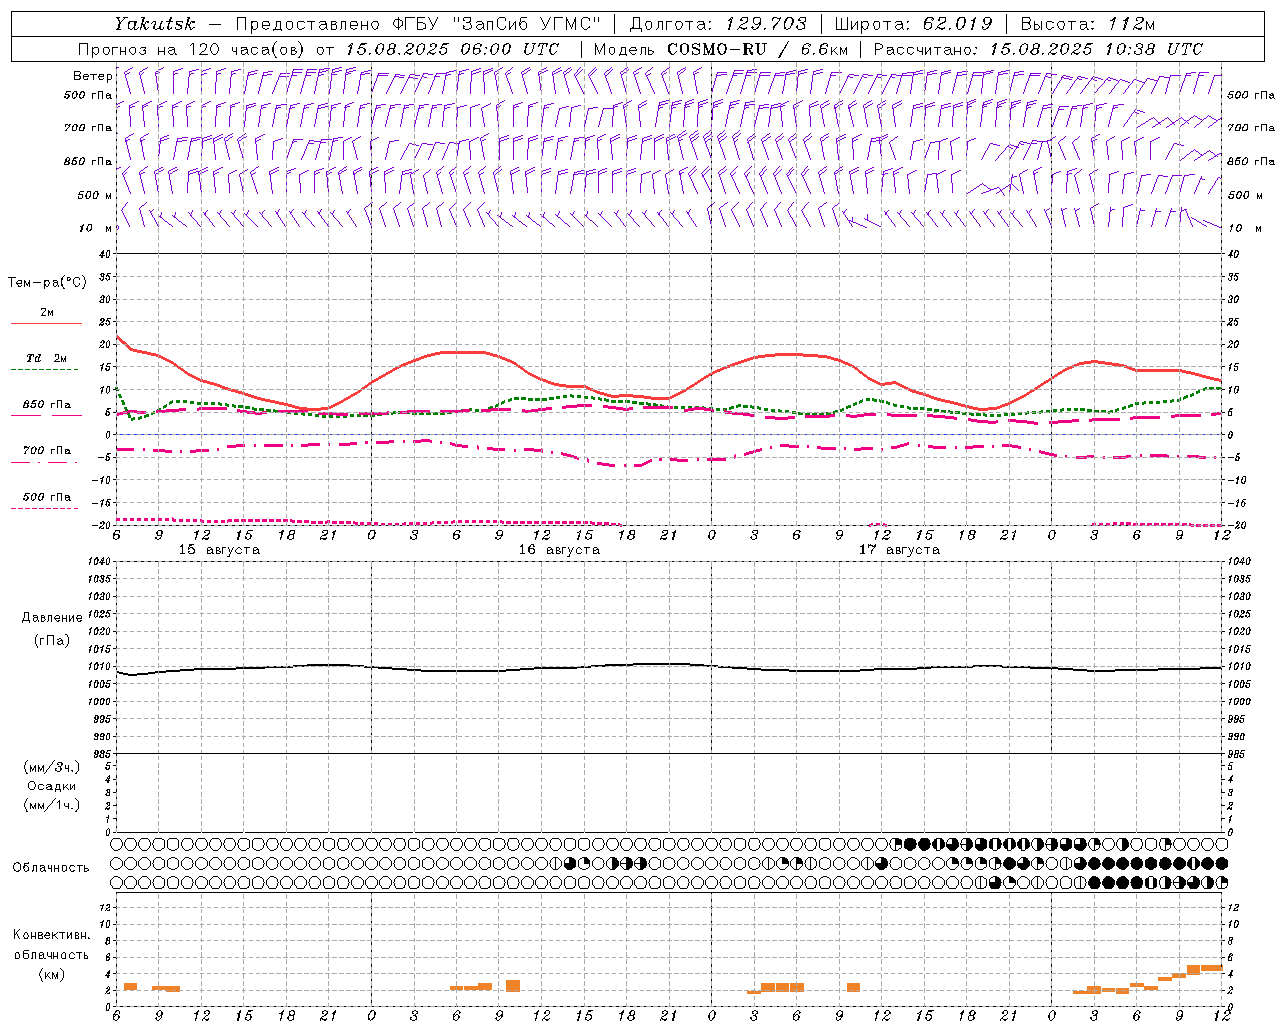
Task: Click the '2м' solid-line temperature legend label
Action: pyautogui.click(x=46, y=312)
